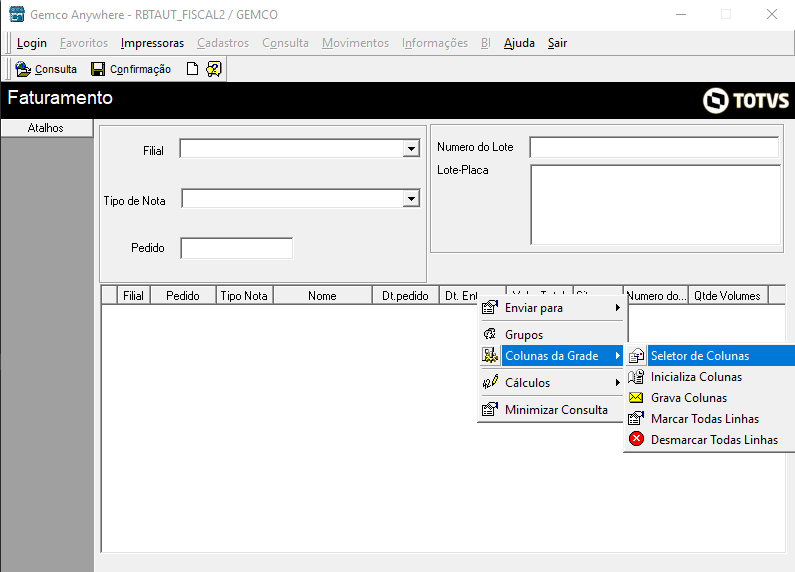Click the Dt.pedido column header
Image resolution: width=795 pixels, height=572 pixels.
(405, 296)
